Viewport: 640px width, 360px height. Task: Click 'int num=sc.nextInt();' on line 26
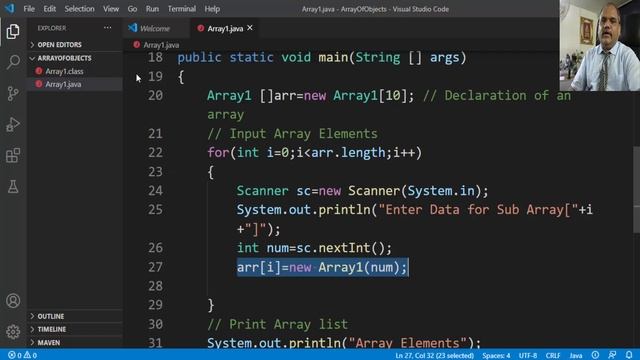coord(314,248)
